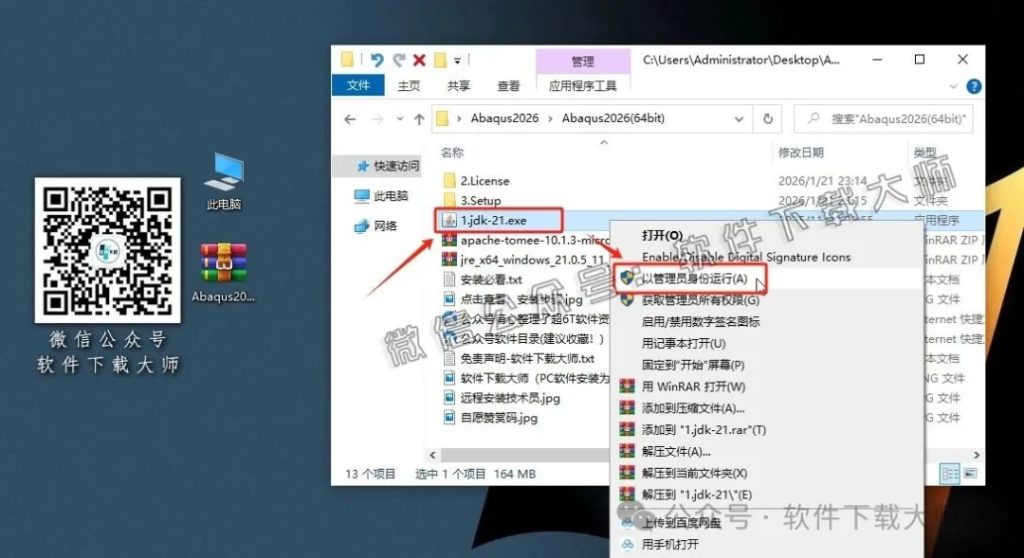Image resolution: width=1024 pixels, height=558 pixels.
Task: Choose 获取管理员所有权限(G)
Action: (x=700, y=300)
